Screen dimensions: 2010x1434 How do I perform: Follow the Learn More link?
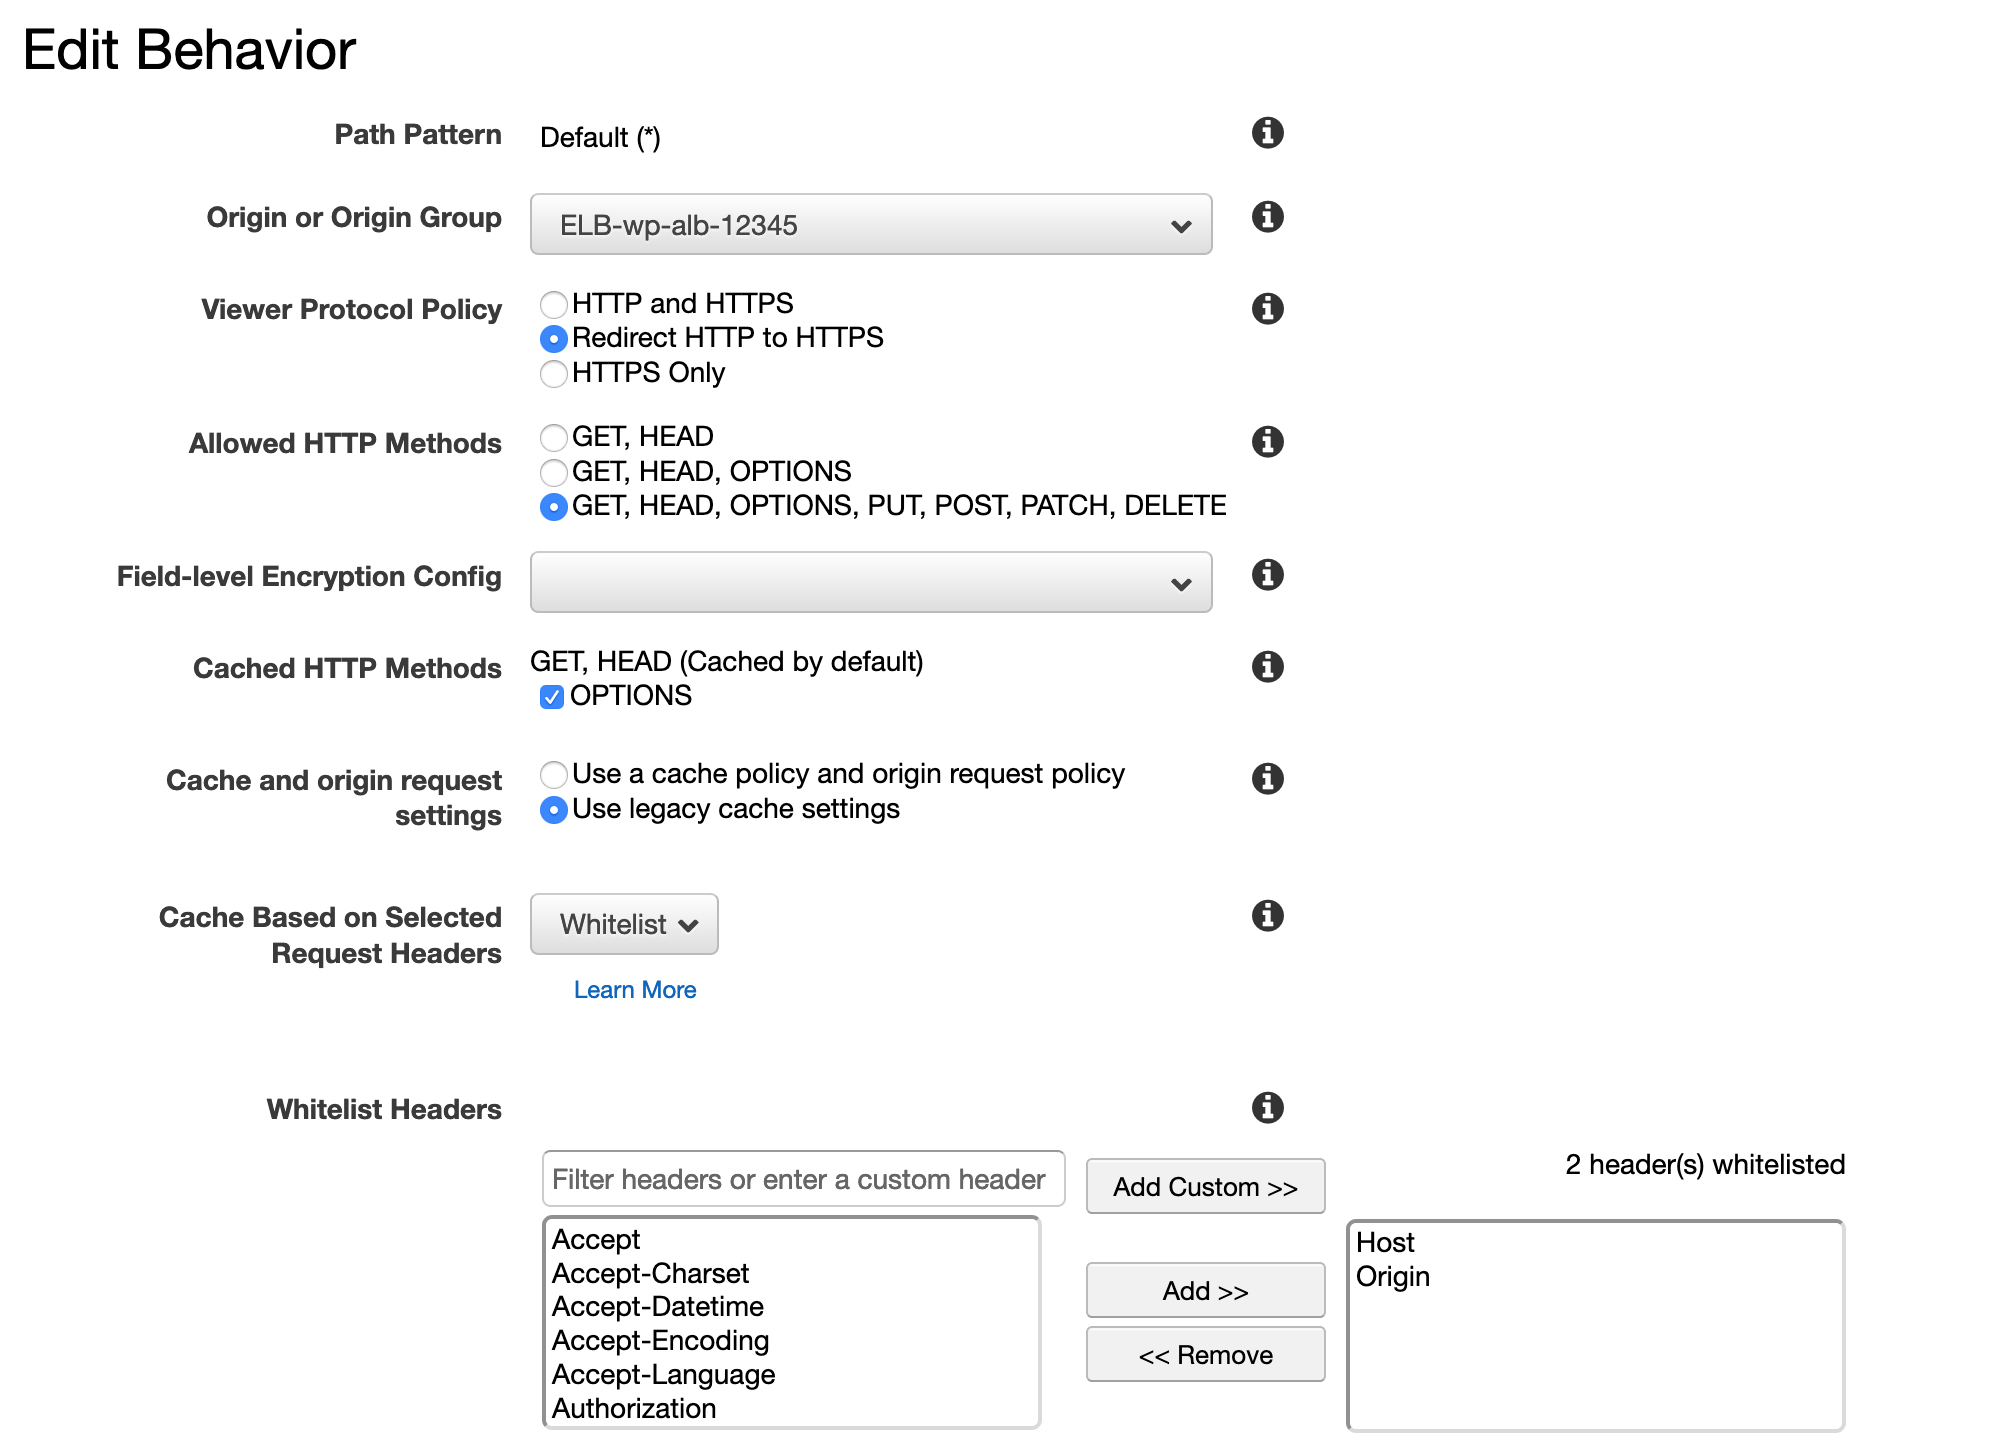pyautogui.click(x=635, y=990)
